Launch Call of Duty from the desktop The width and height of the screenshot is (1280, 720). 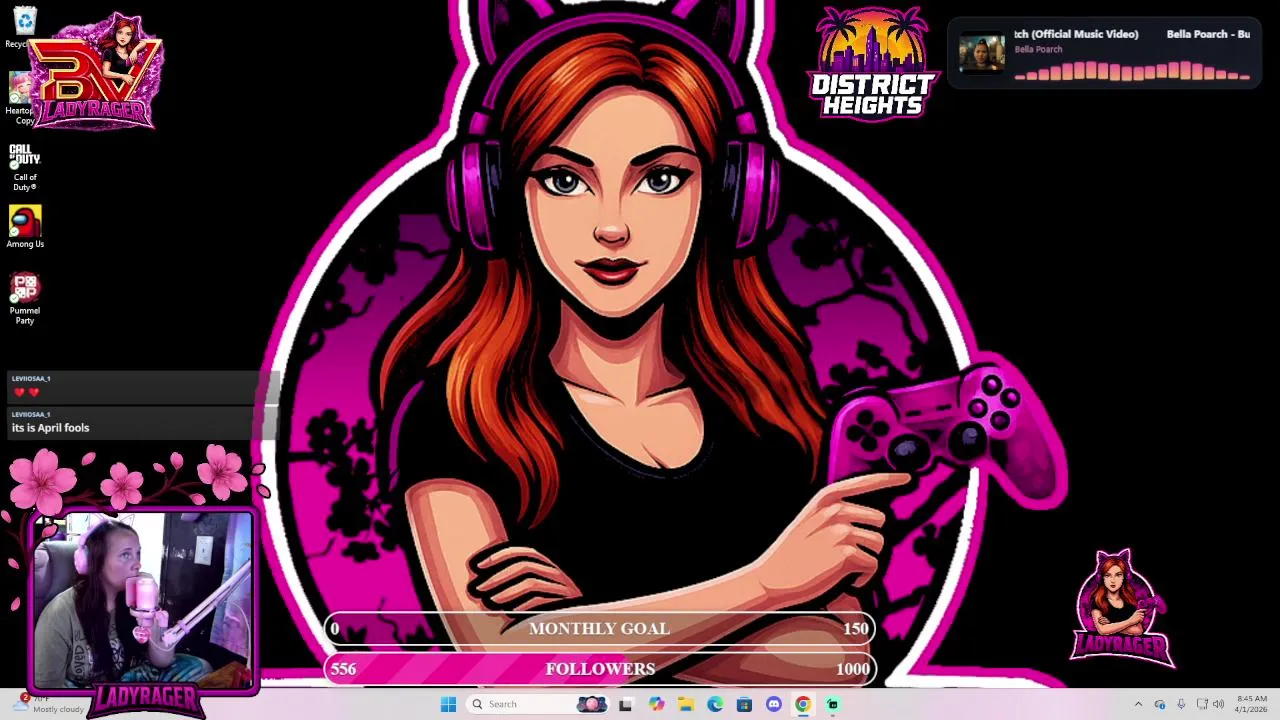point(25,167)
